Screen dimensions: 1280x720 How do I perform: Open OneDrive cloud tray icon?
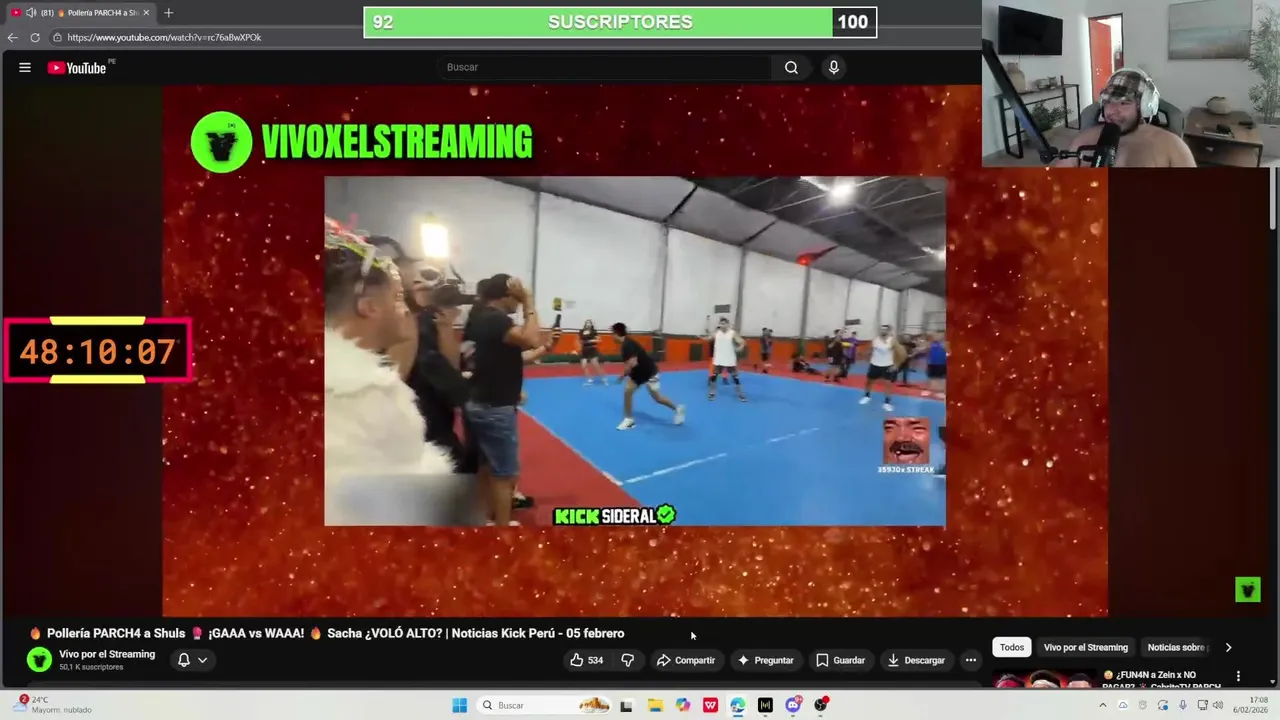pos(1122,705)
